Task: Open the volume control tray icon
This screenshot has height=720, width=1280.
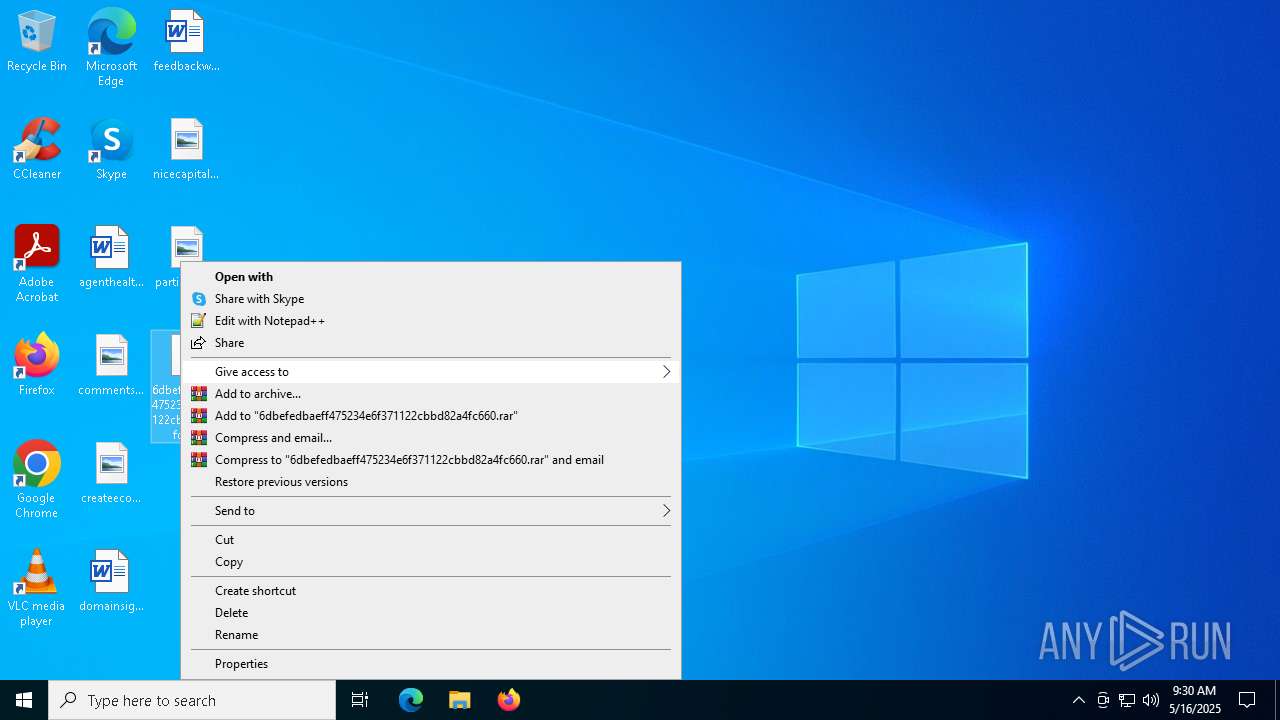Action: coord(1151,700)
